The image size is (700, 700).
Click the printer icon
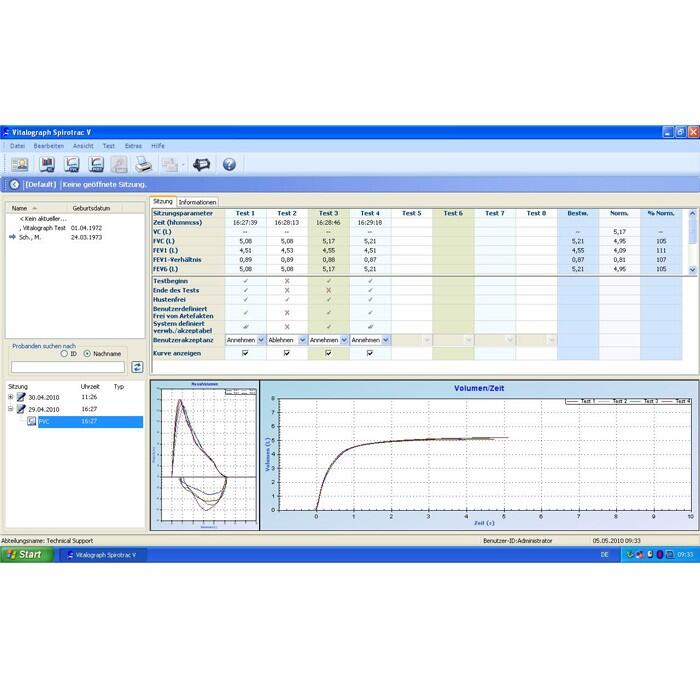(143, 164)
